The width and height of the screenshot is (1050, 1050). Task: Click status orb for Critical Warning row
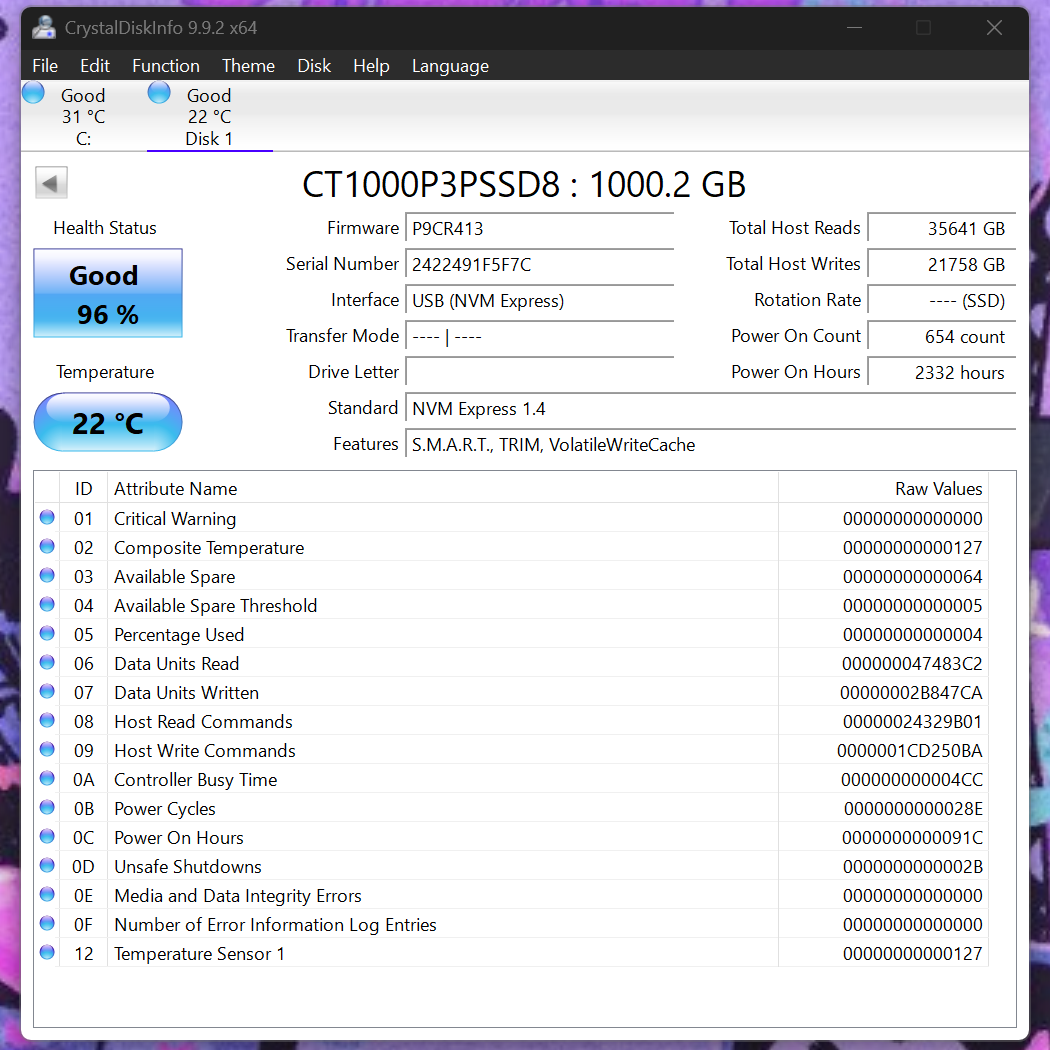[47, 517]
